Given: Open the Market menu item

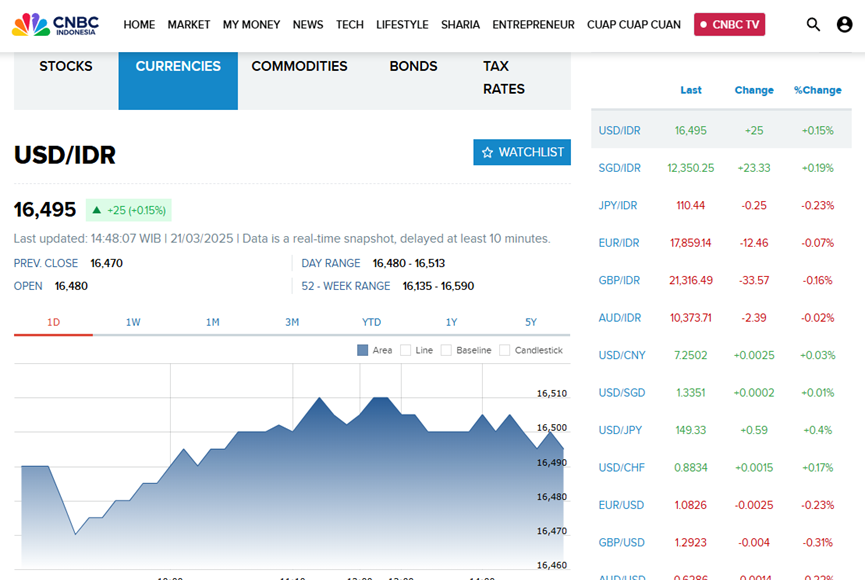Looking at the screenshot, I should coord(189,25).
